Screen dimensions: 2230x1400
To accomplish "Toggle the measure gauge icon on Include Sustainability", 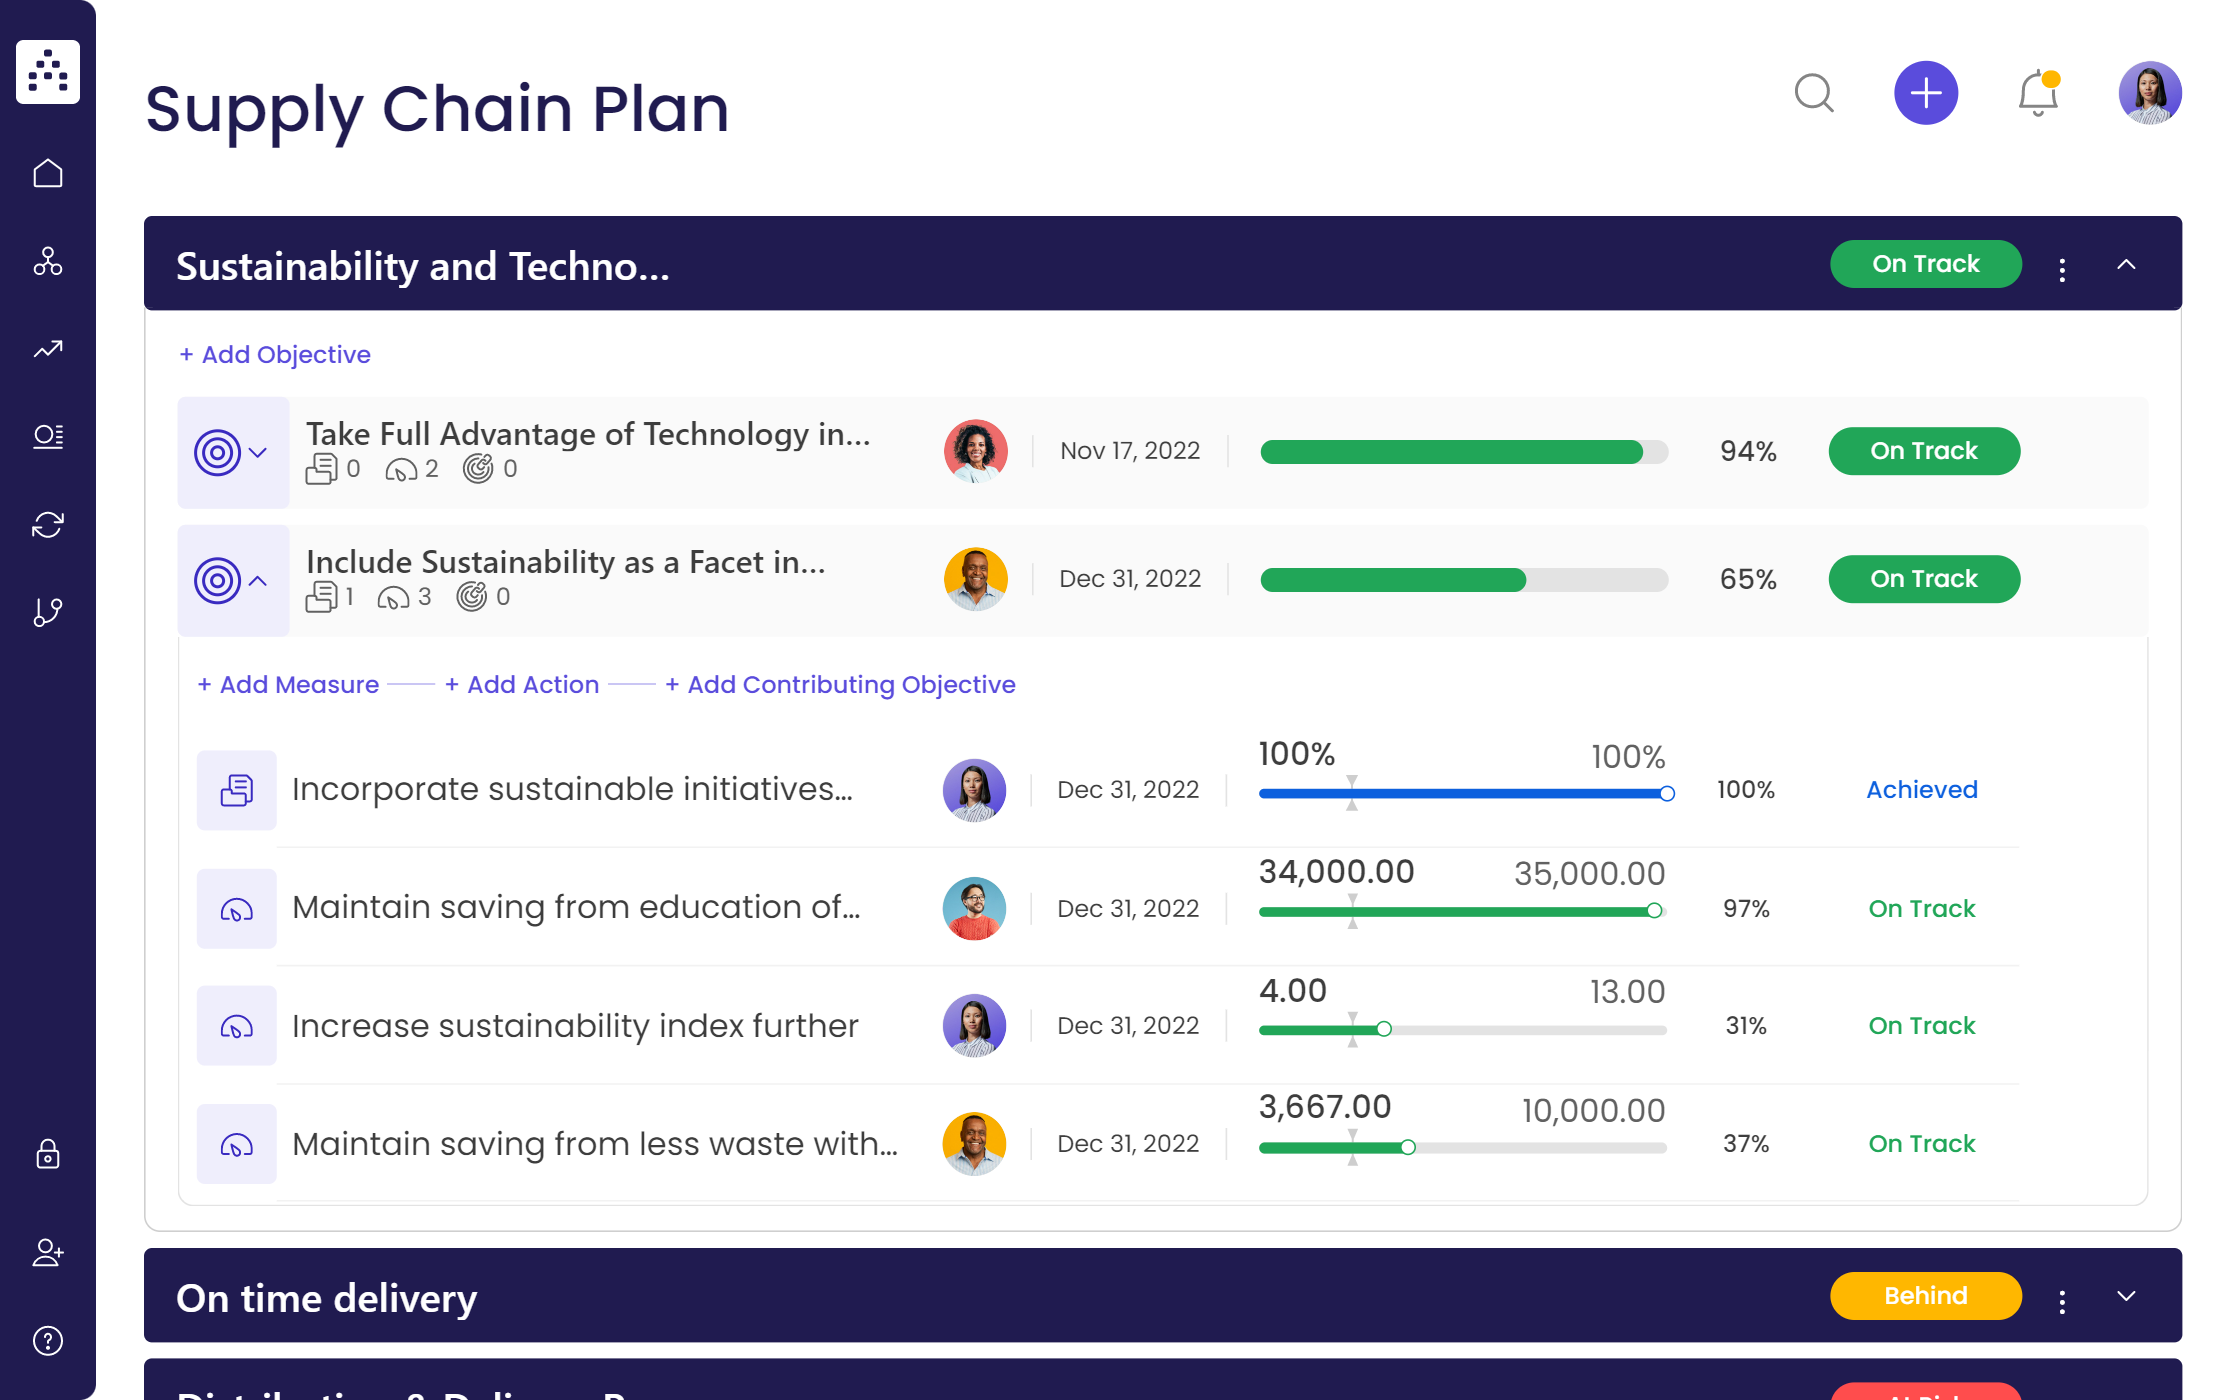I will pyautogui.click(x=392, y=596).
